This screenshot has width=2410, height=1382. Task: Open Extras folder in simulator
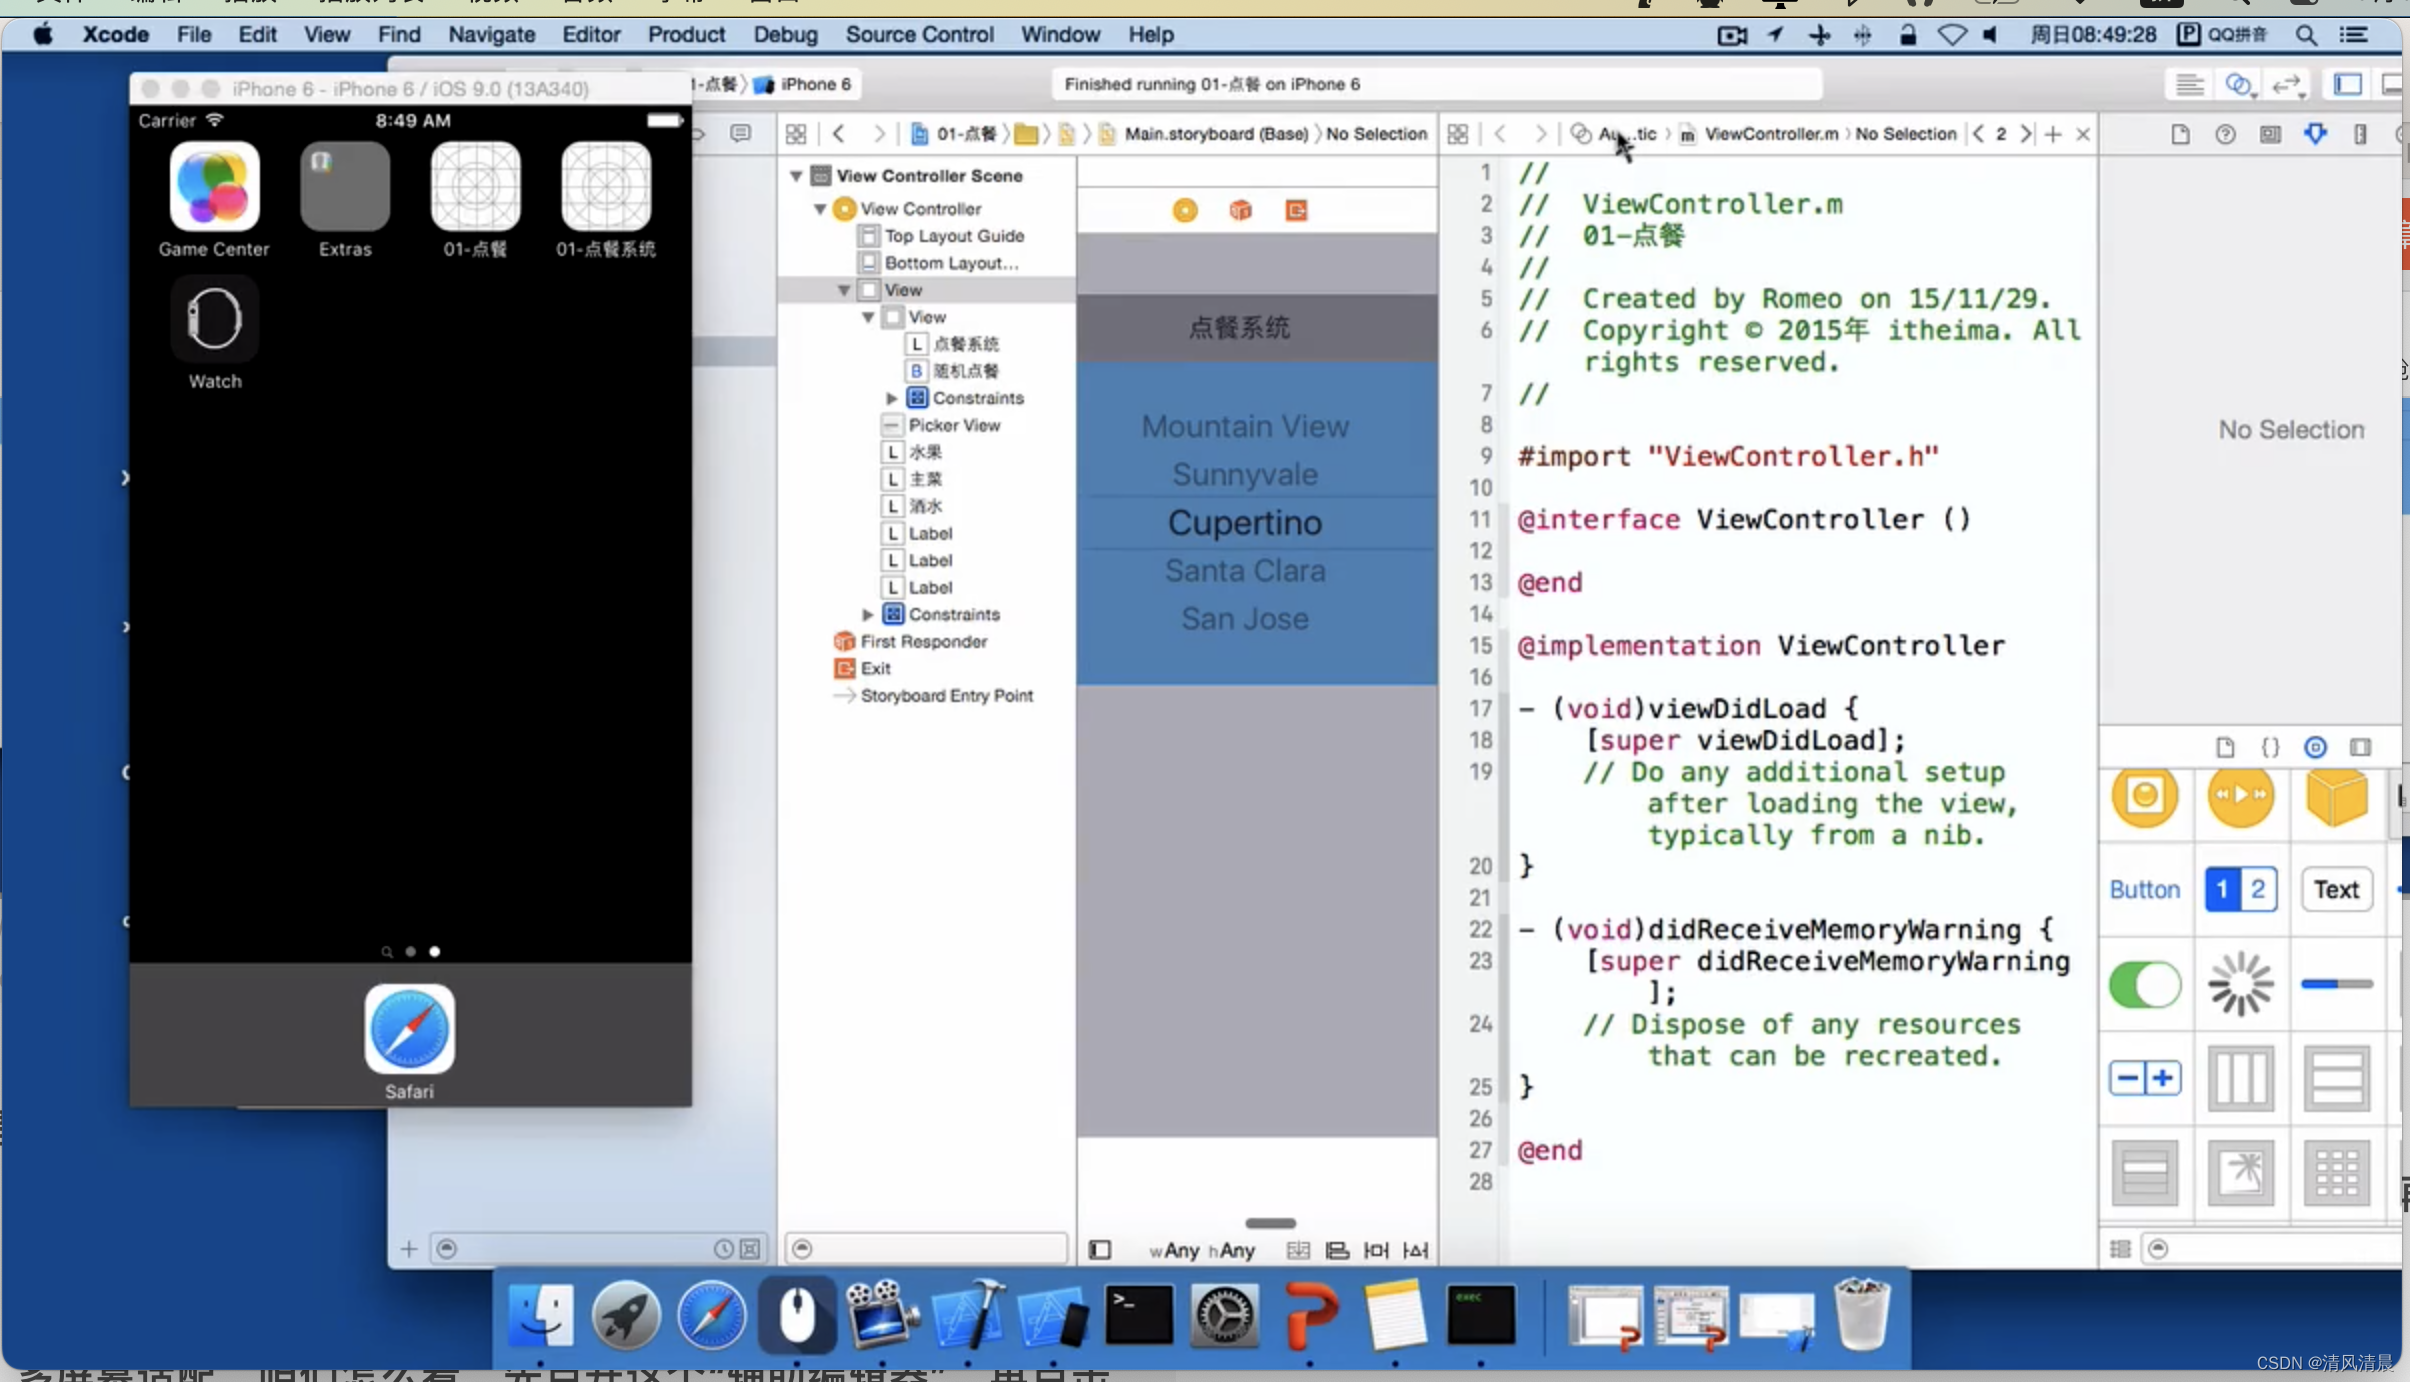click(345, 187)
